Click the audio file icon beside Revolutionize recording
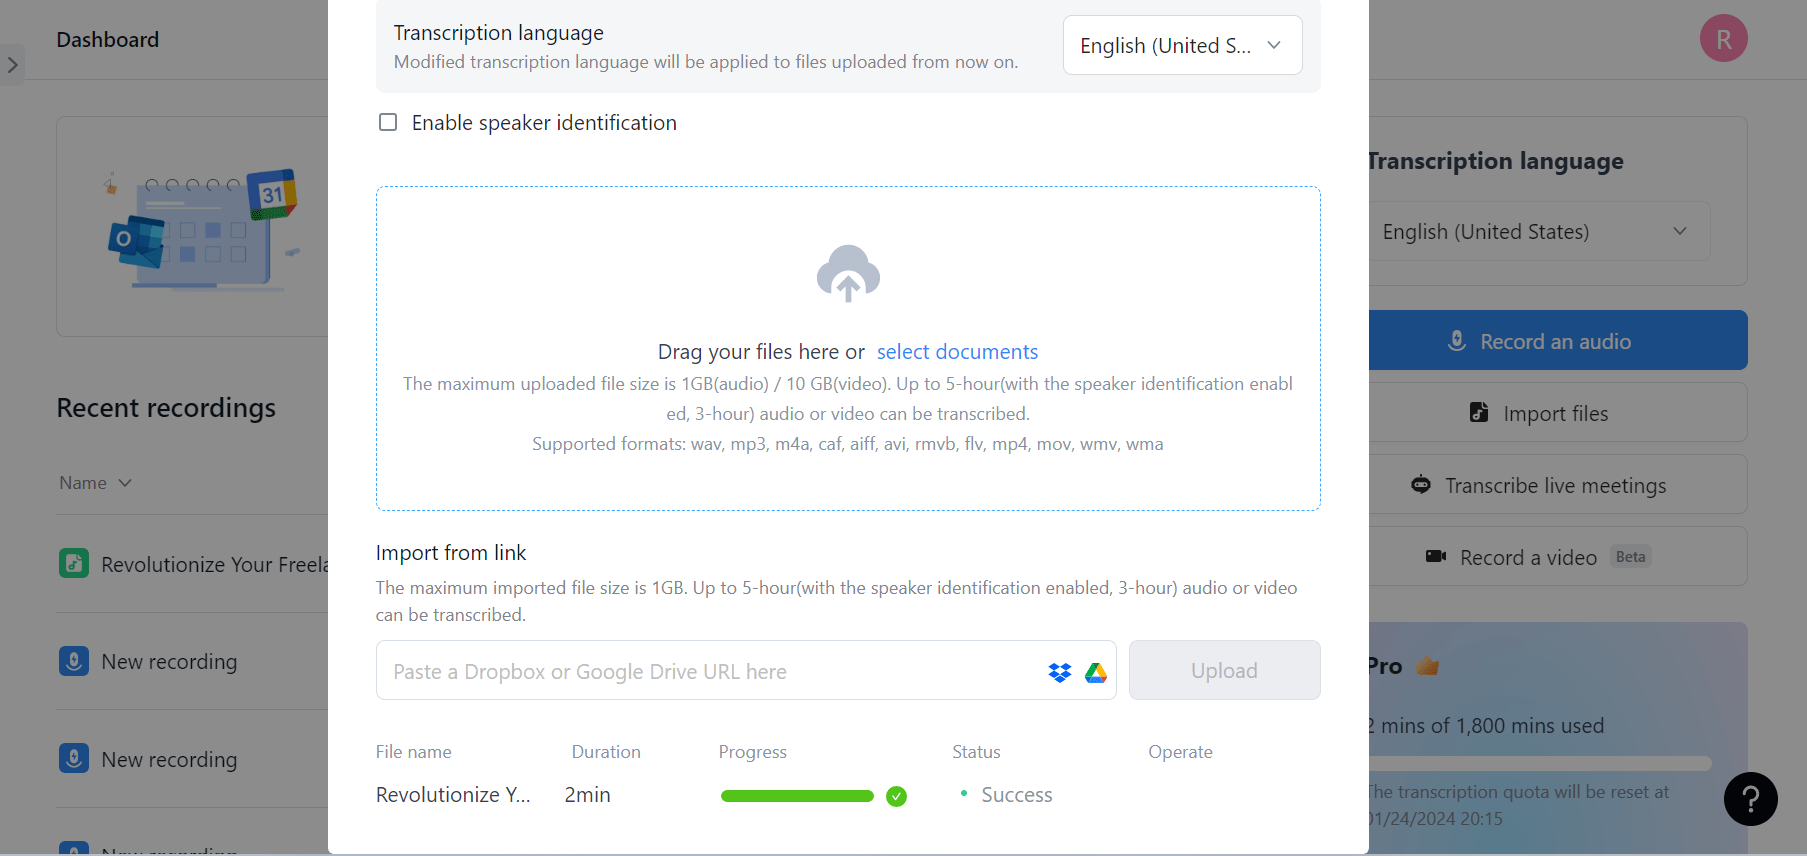Viewport: 1807px width, 856px height. (74, 563)
